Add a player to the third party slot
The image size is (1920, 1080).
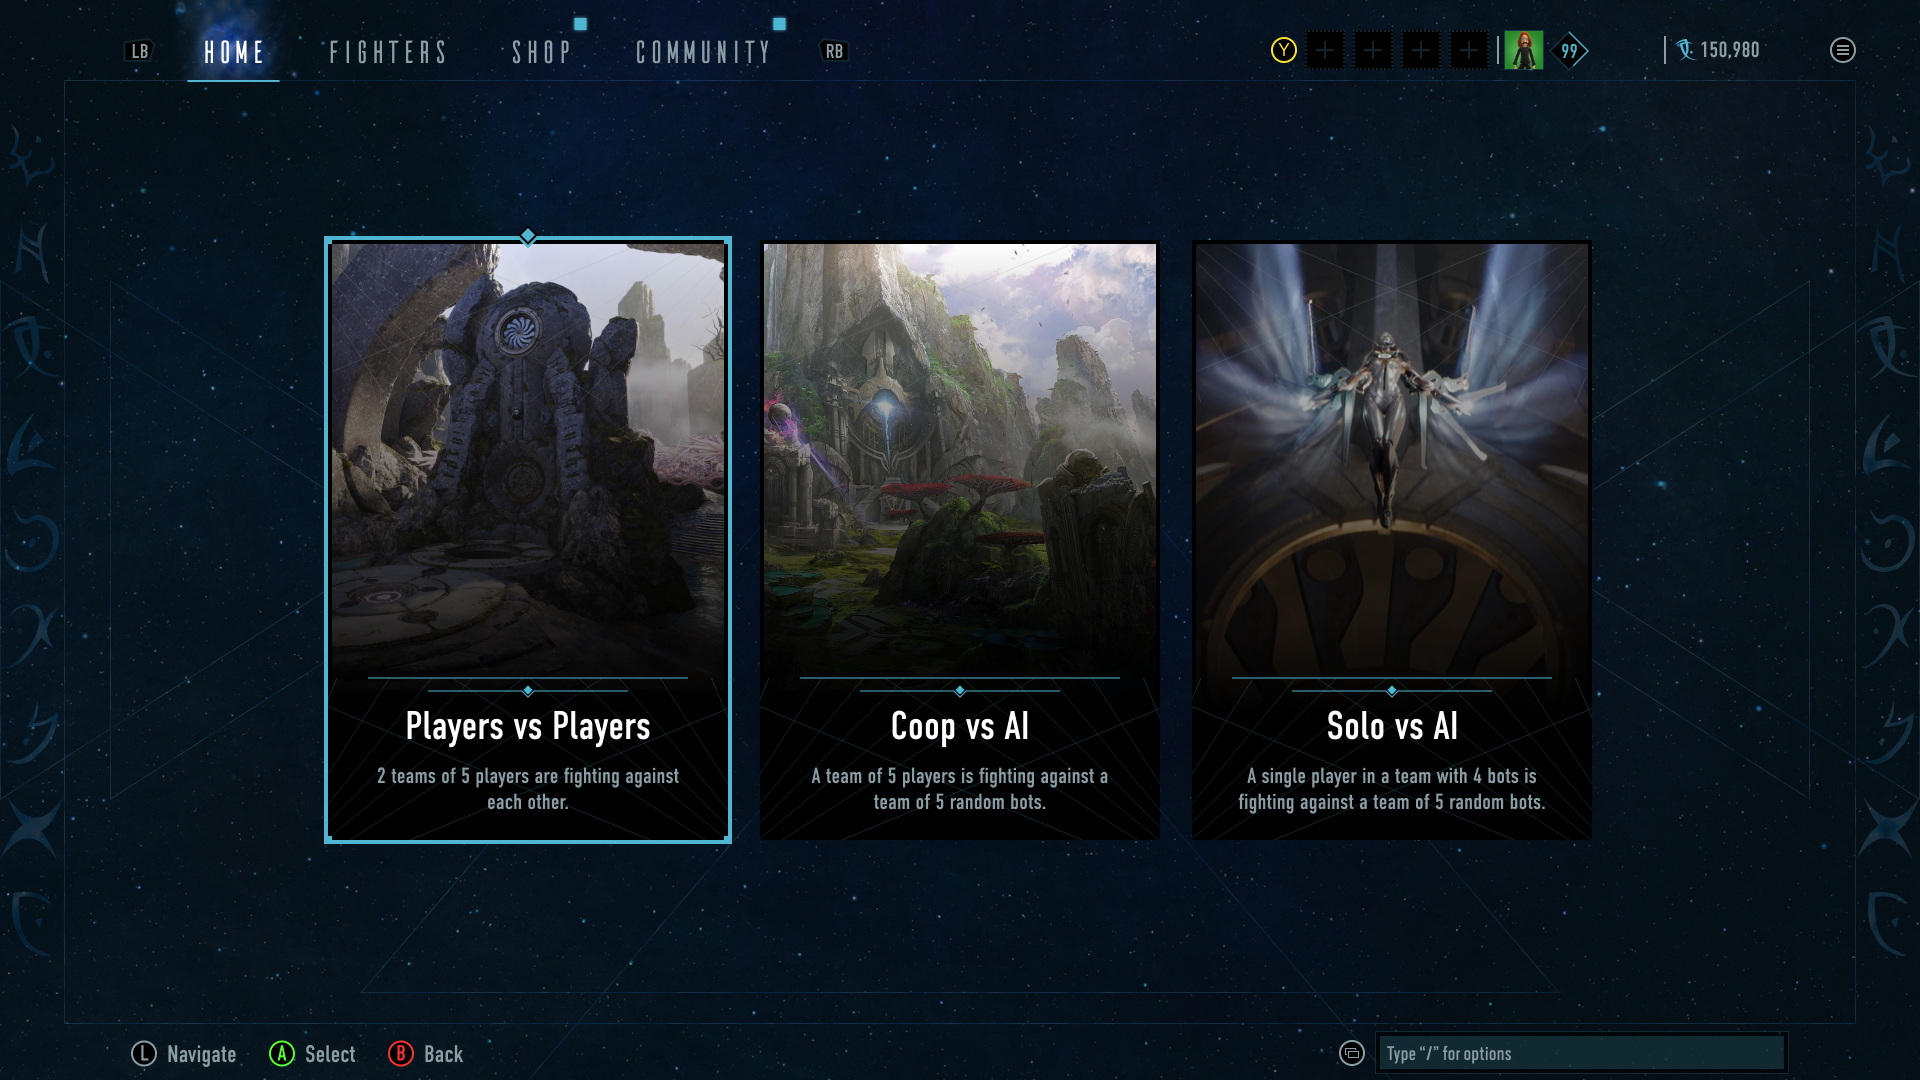(1421, 50)
